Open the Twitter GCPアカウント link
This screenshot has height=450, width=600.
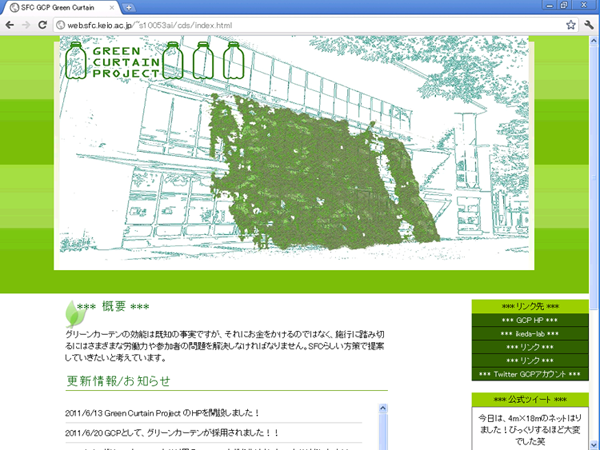coord(530,374)
